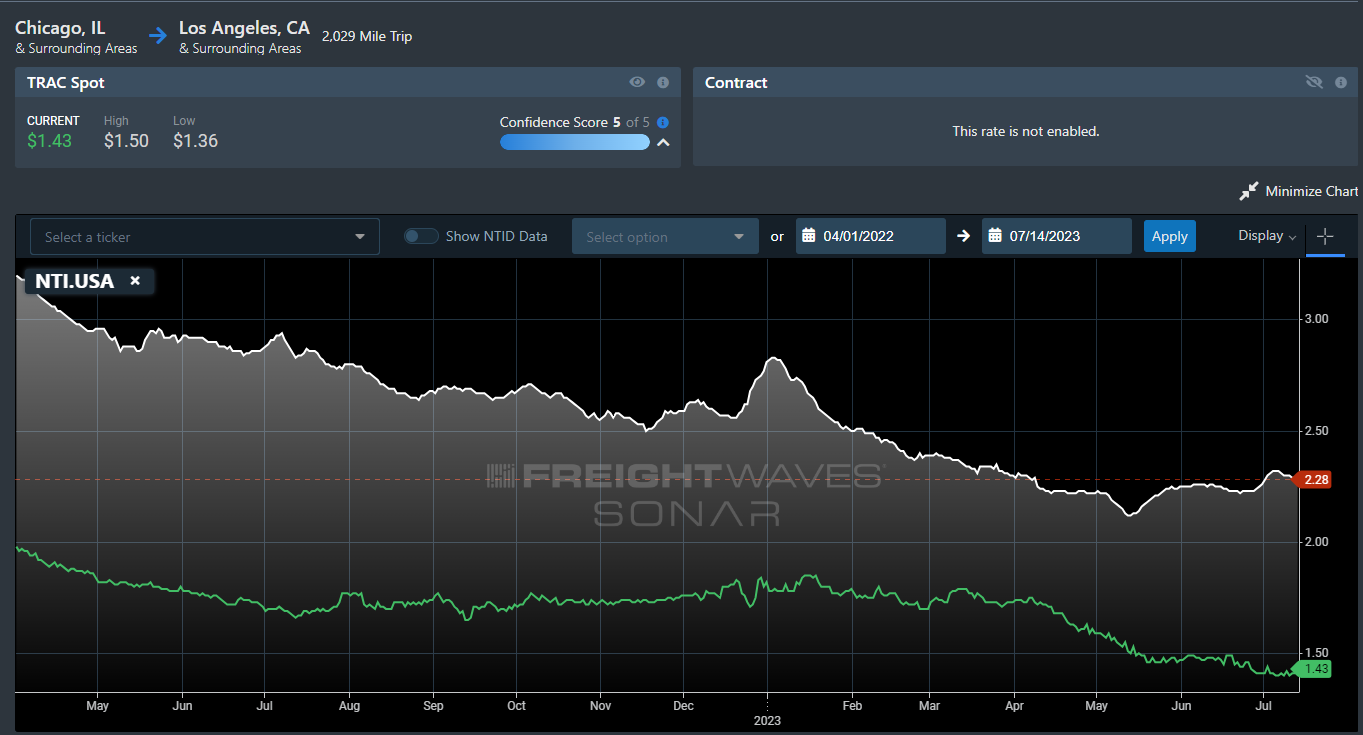Click the Apply button
Viewport: 1363px width, 735px height.
1170,236
